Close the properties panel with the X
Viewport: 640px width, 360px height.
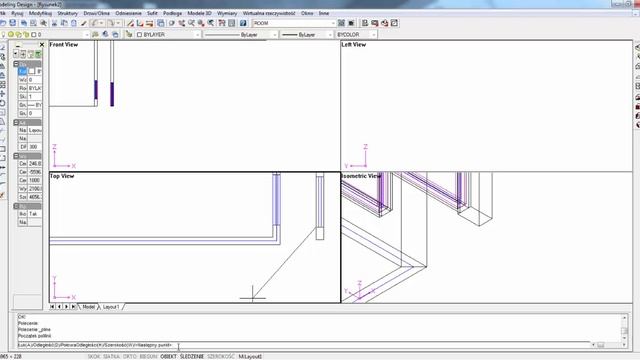41,44
